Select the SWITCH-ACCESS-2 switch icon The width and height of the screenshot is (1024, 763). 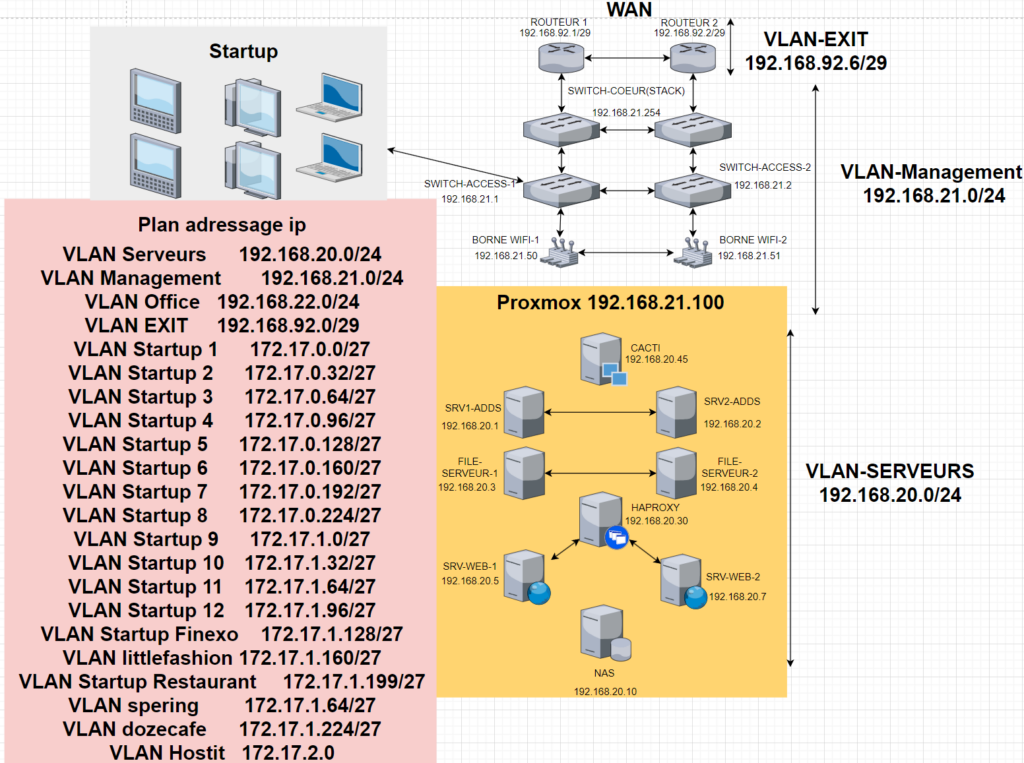(693, 186)
